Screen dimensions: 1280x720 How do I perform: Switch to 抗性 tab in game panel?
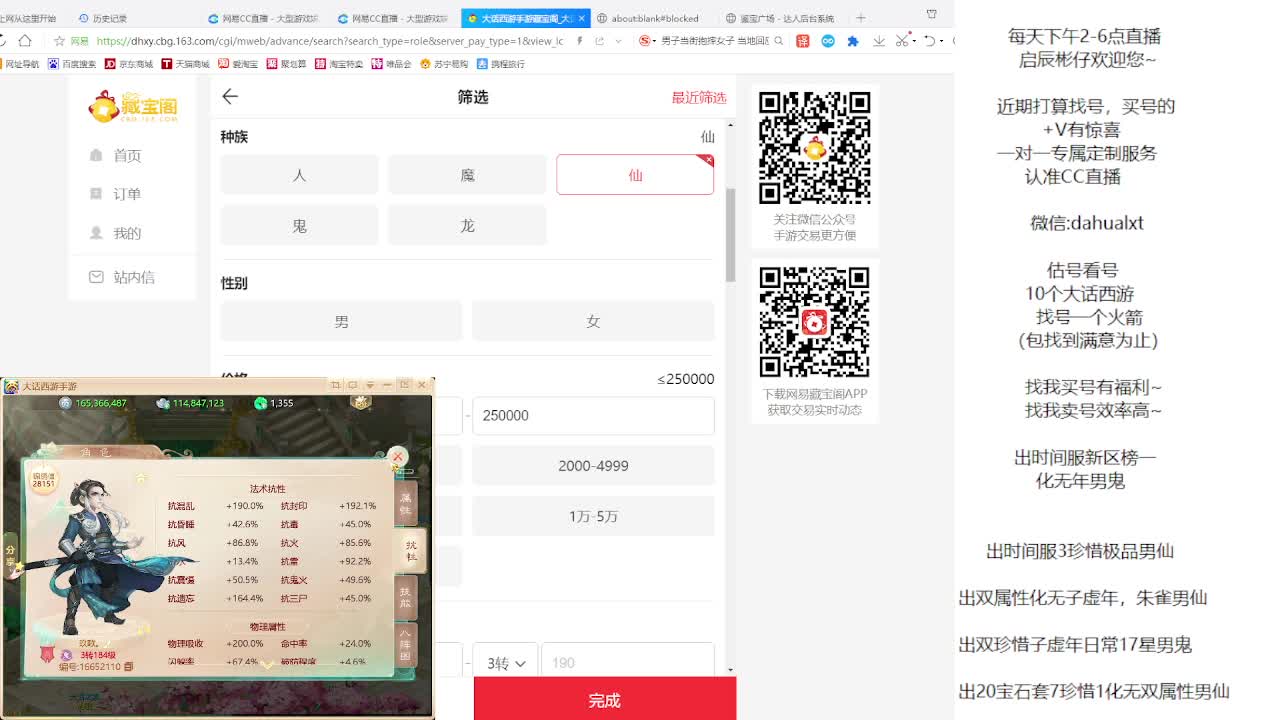[x=411, y=550]
